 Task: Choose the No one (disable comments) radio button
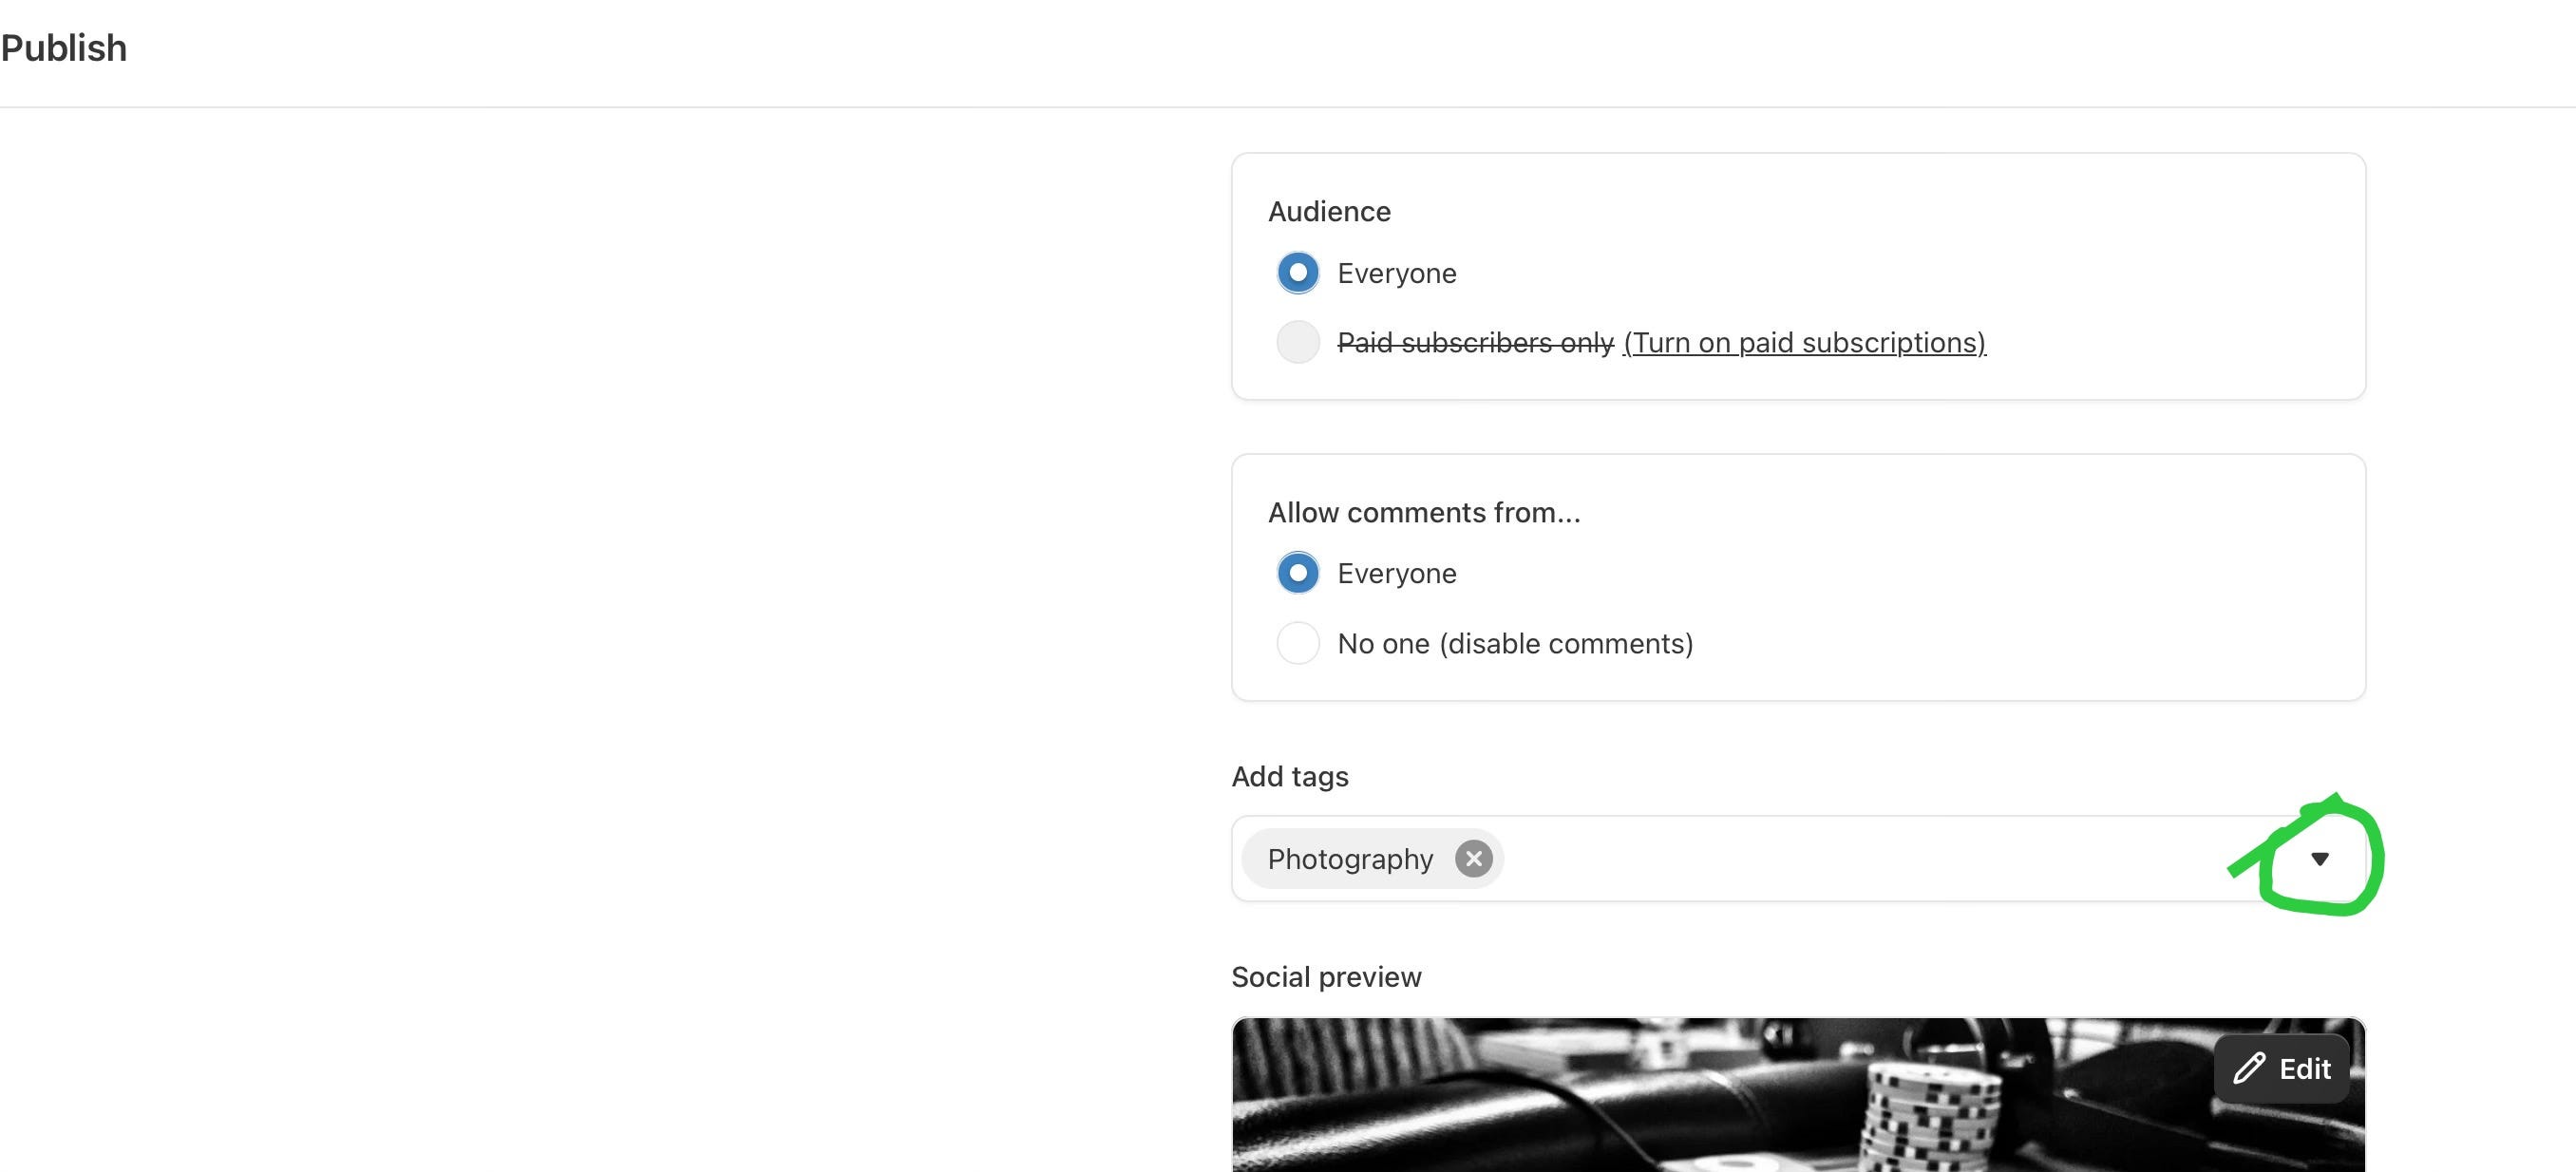click(1298, 643)
